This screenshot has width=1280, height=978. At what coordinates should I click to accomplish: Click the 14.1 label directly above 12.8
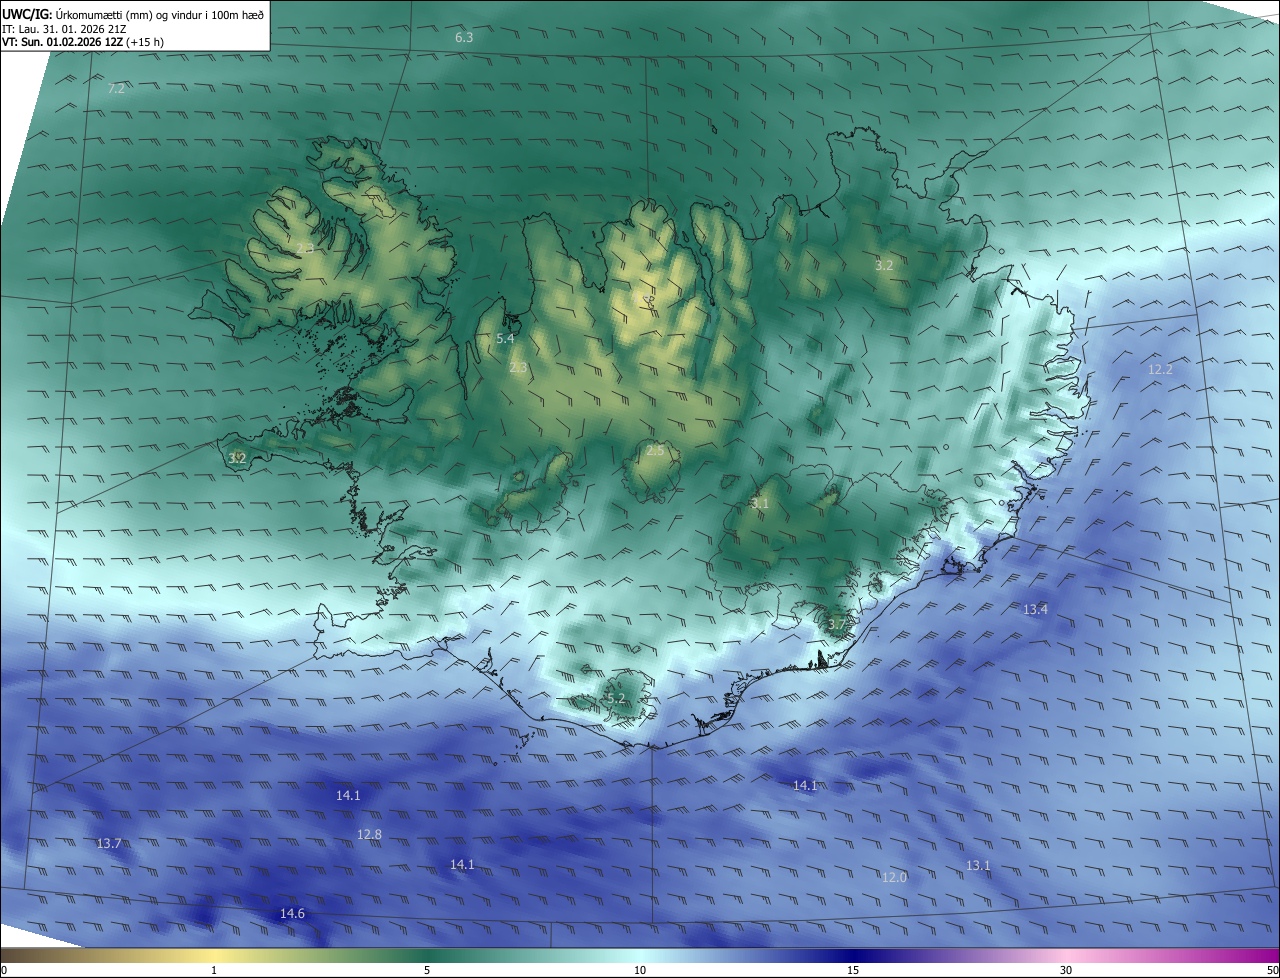coord(348,796)
